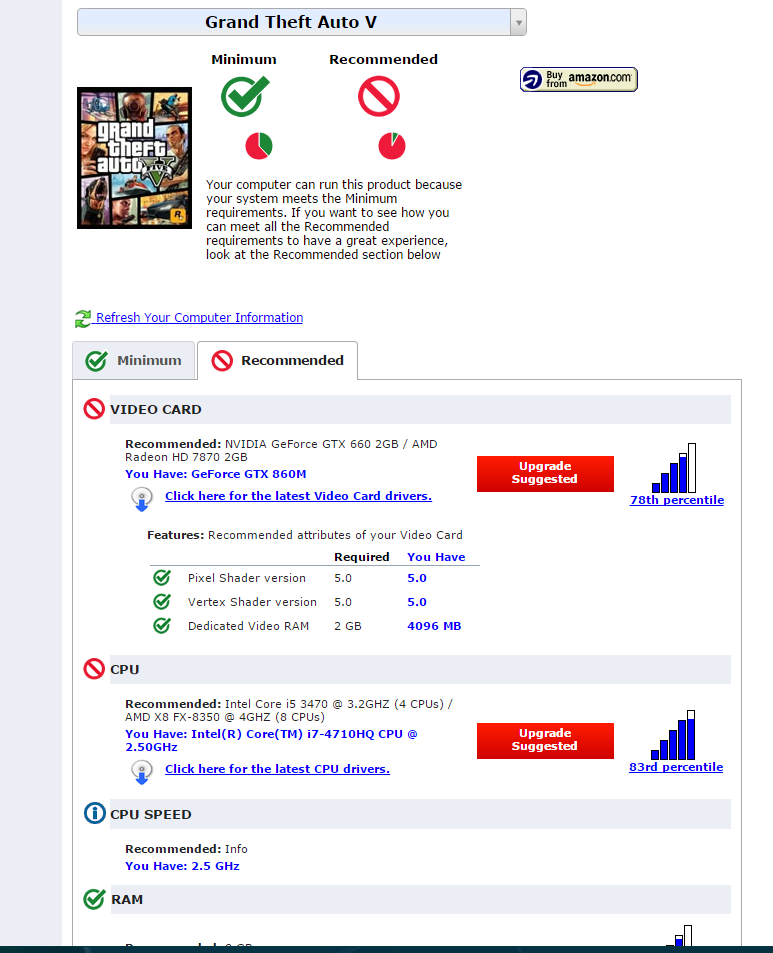
Task: Click the Minimum pie chart indicator
Action: (x=259, y=146)
